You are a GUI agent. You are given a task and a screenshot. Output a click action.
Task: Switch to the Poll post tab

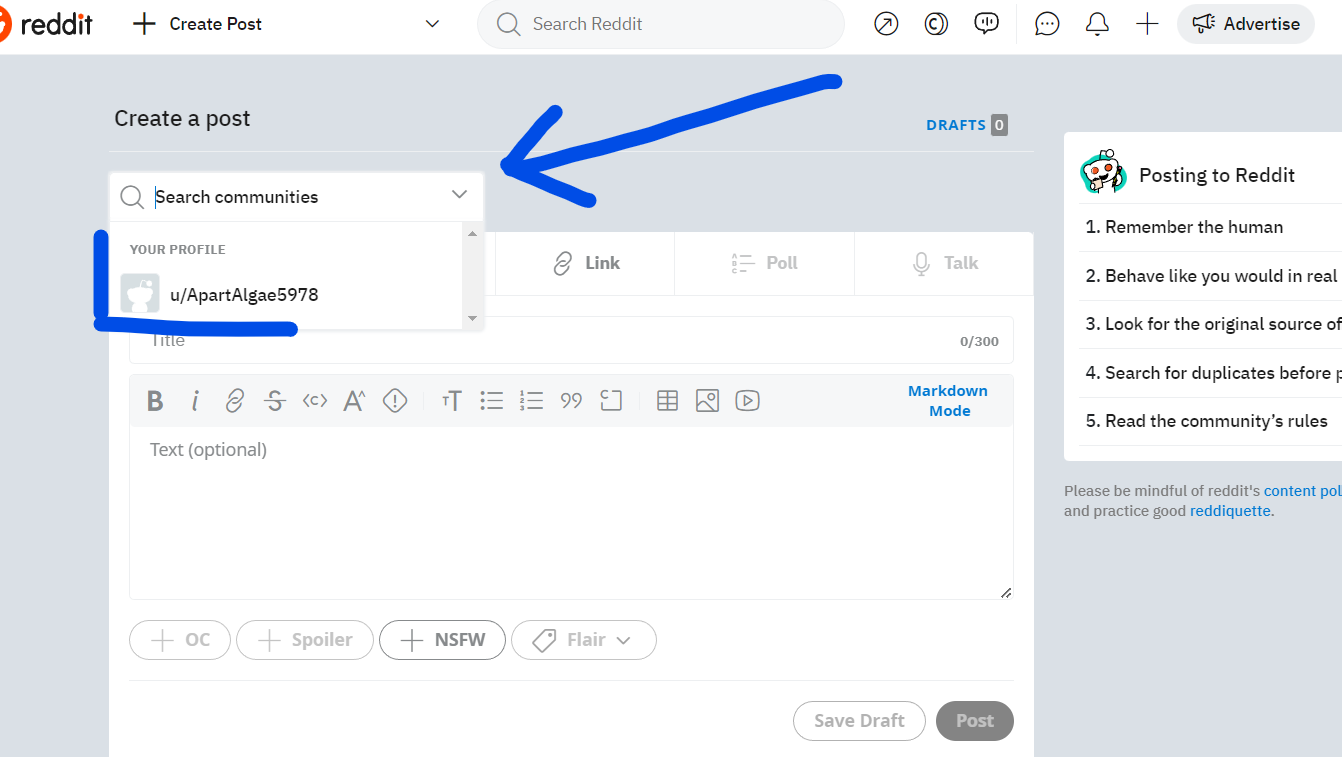point(764,263)
